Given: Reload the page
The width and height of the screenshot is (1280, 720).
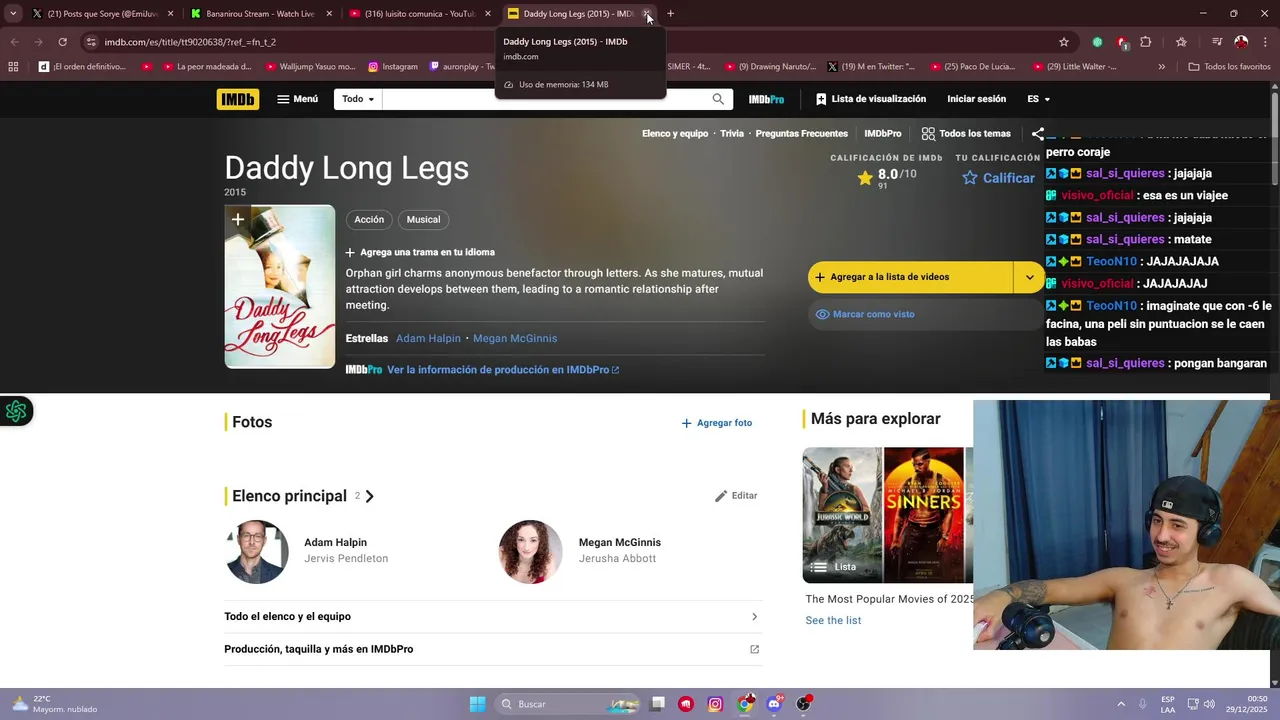Looking at the screenshot, I should [x=62, y=42].
